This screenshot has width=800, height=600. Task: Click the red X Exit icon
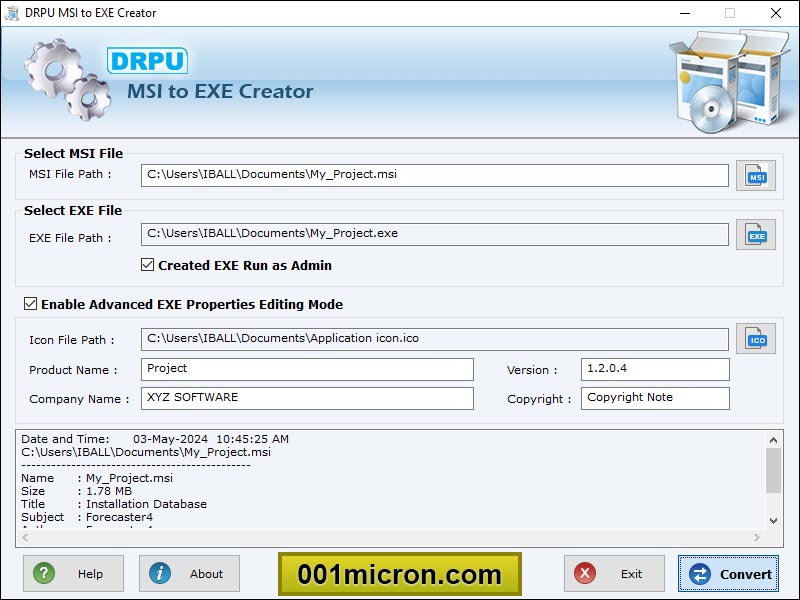pyautogui.click(x=587, y=574)
